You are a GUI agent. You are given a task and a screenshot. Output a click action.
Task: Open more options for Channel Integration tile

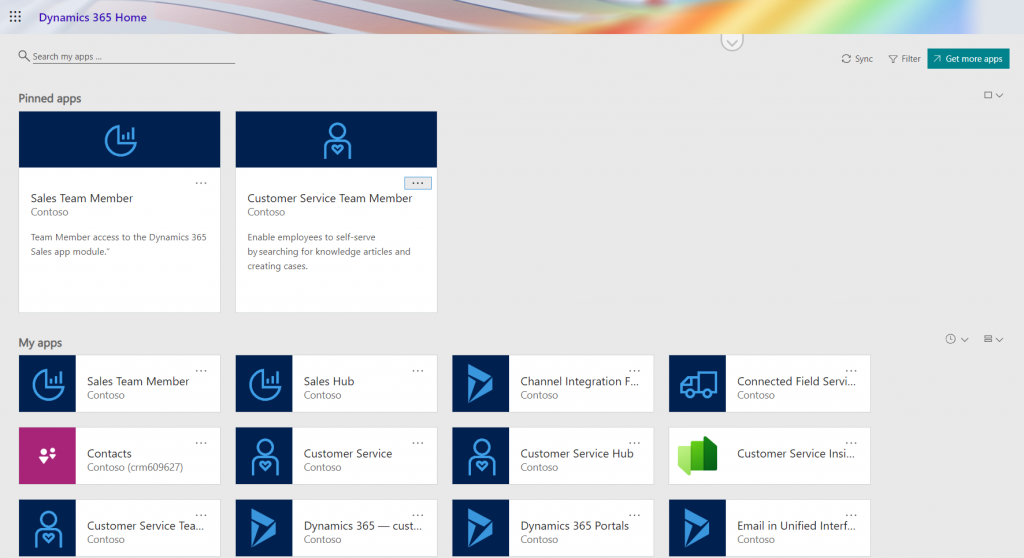(635, 370)
